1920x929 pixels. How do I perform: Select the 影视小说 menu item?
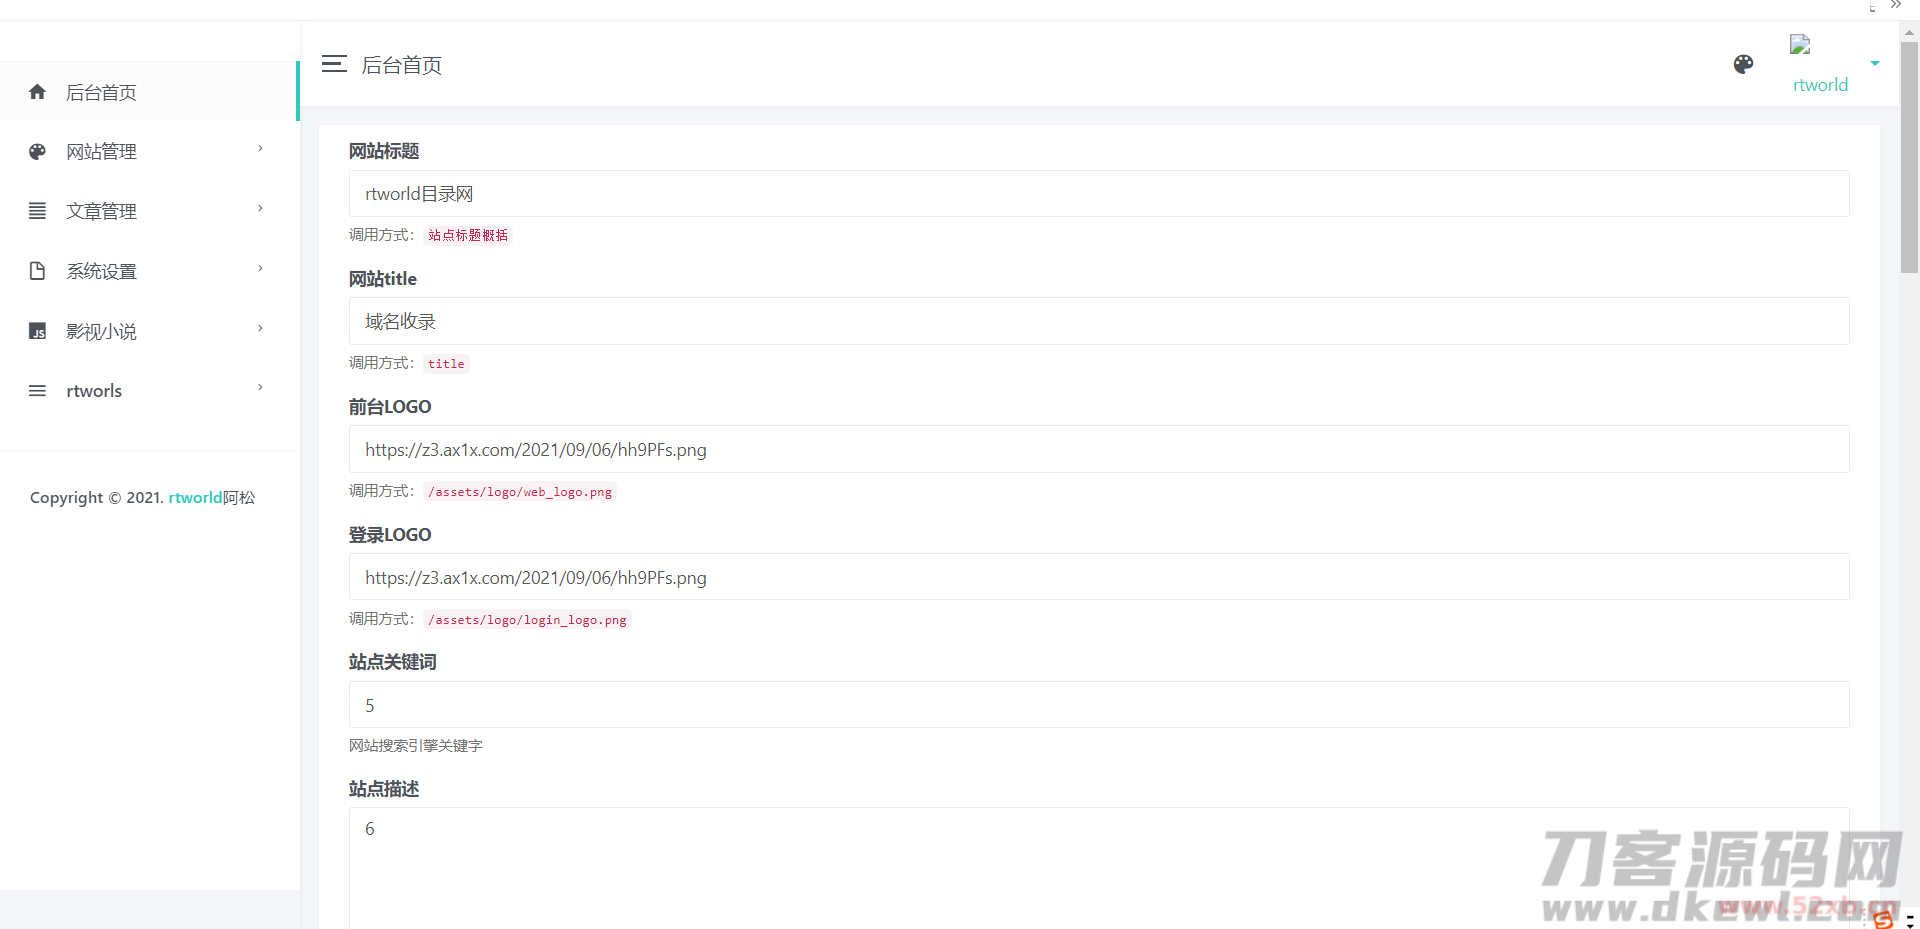(x=101, y=331)
